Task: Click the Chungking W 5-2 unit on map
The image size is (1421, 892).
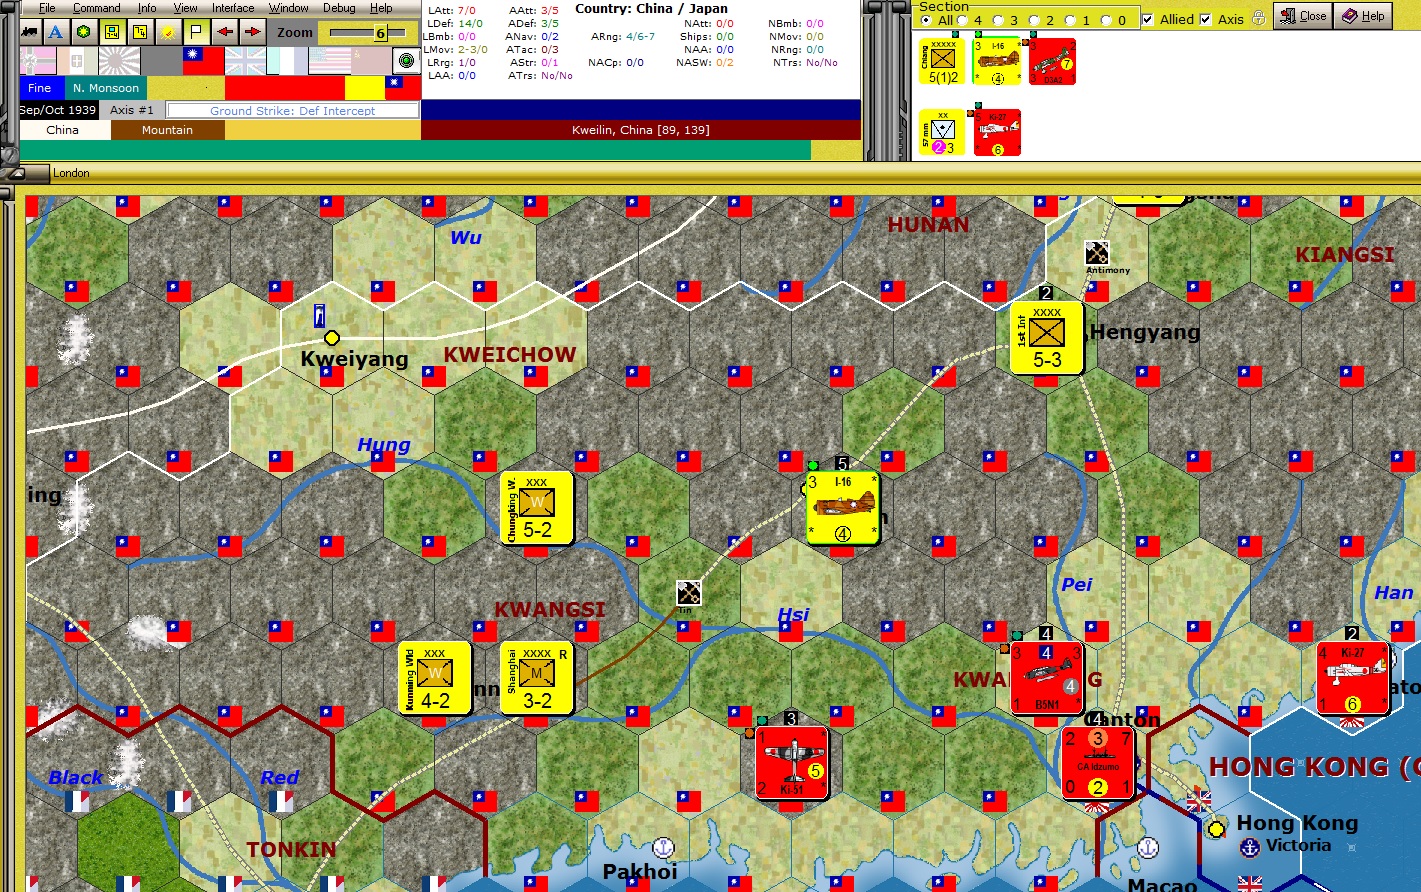Action: click(537, 508)
